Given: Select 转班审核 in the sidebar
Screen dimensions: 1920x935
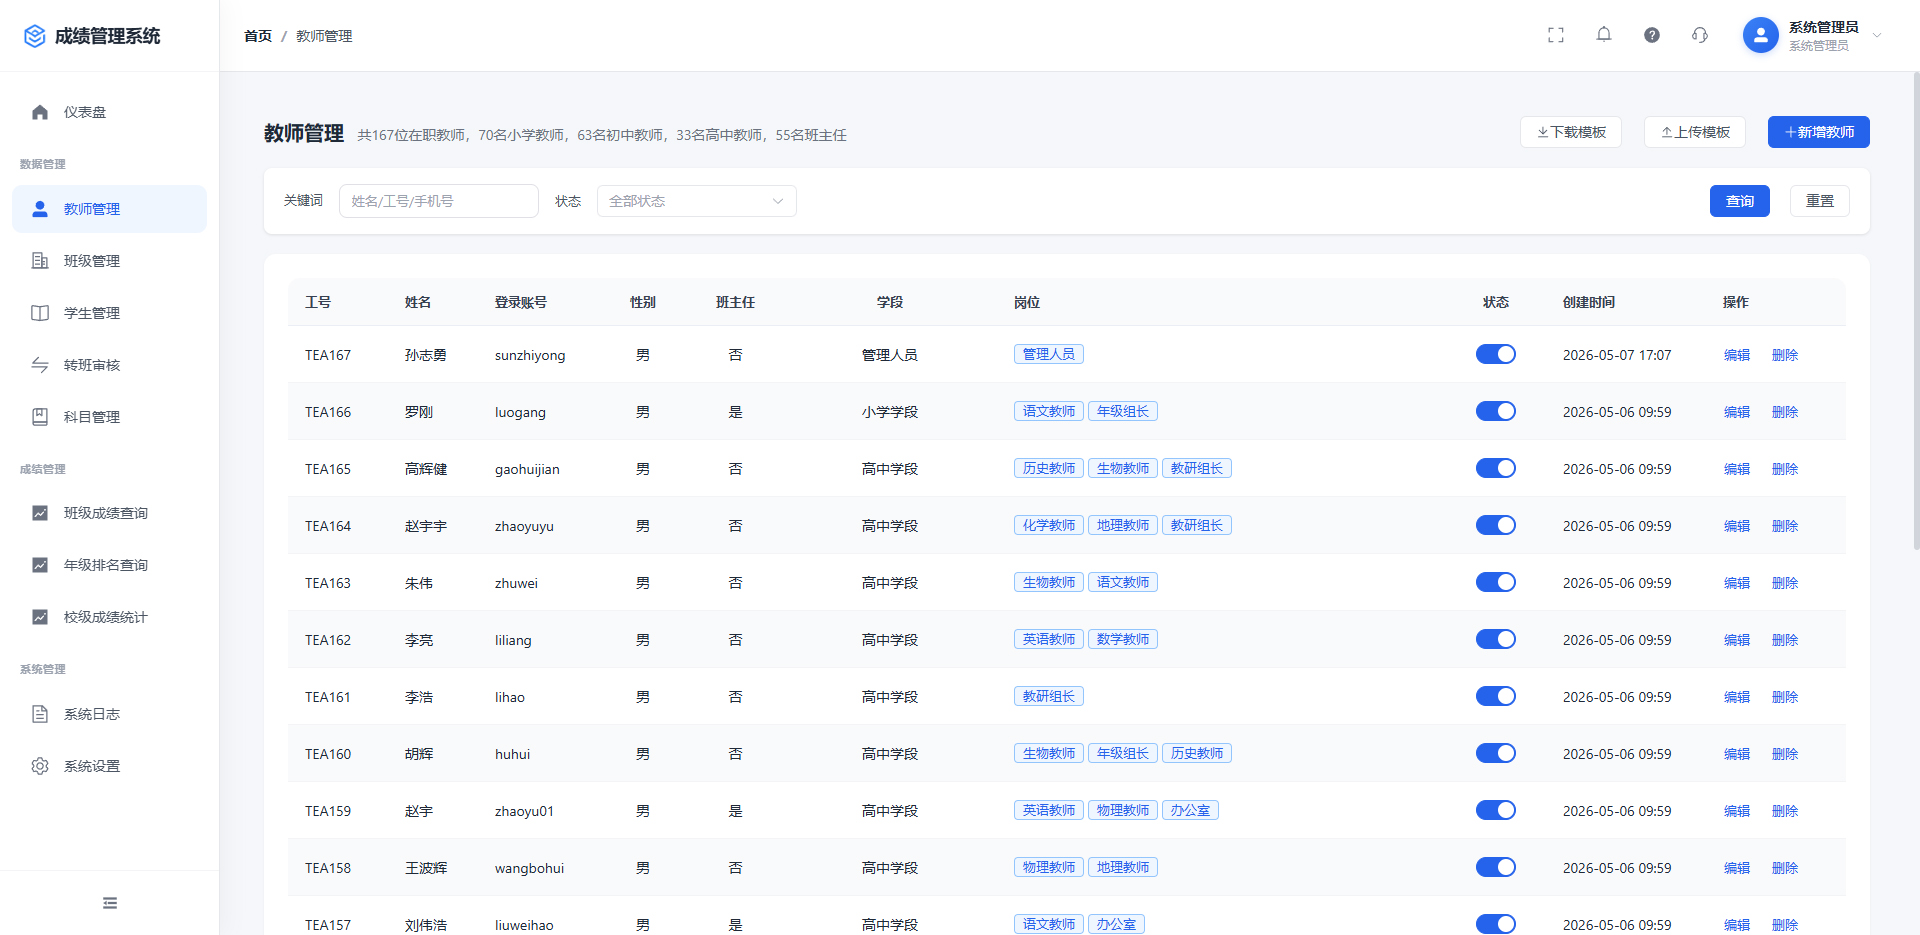Looking at the screenshot, I should click(110, 365).
